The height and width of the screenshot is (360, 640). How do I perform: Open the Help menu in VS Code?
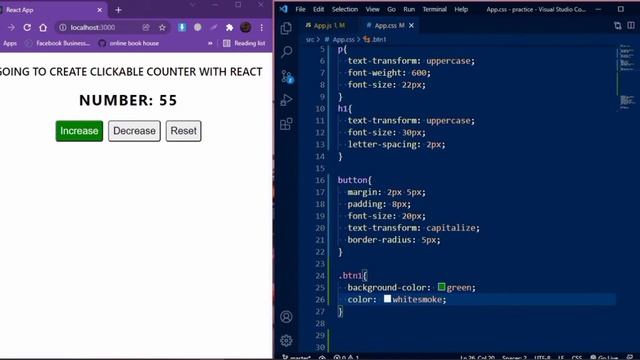[x=461, y=9]
